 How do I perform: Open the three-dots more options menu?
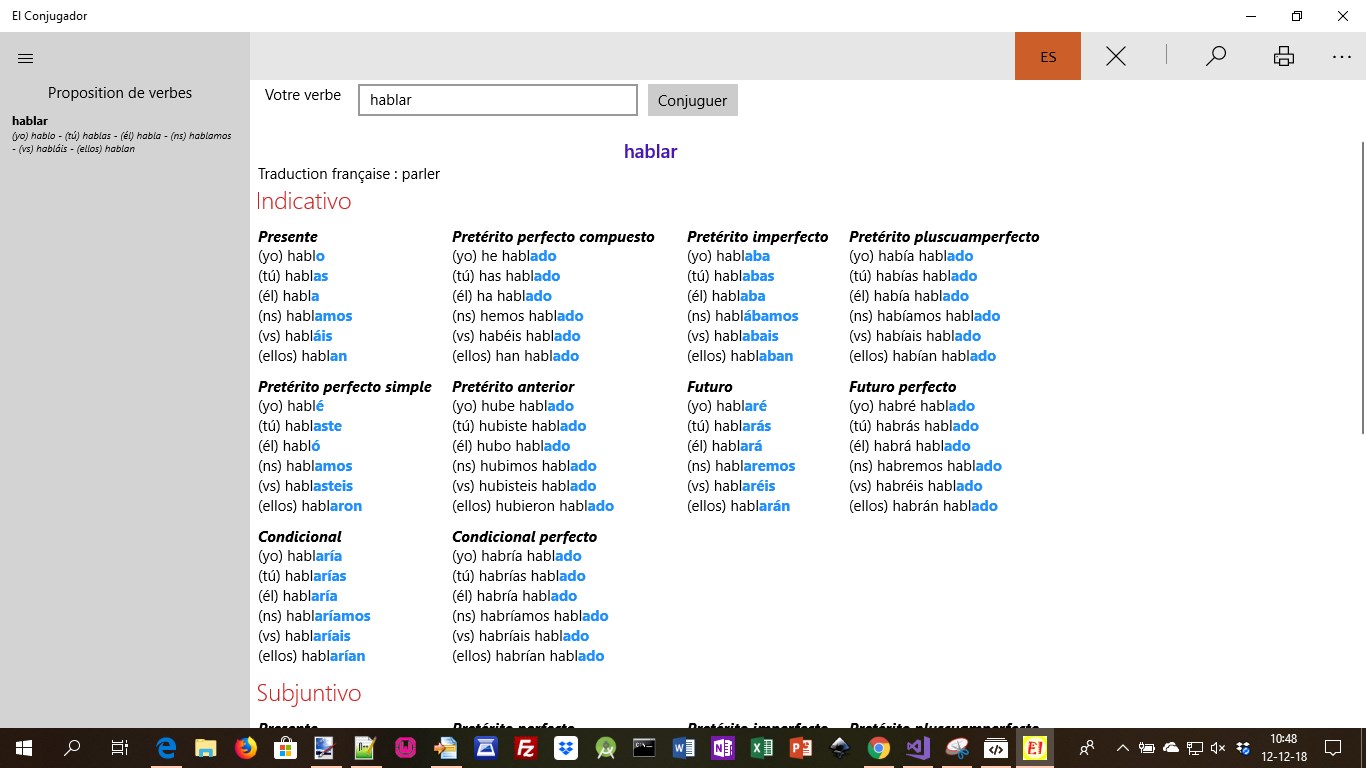coord(1342,57)
